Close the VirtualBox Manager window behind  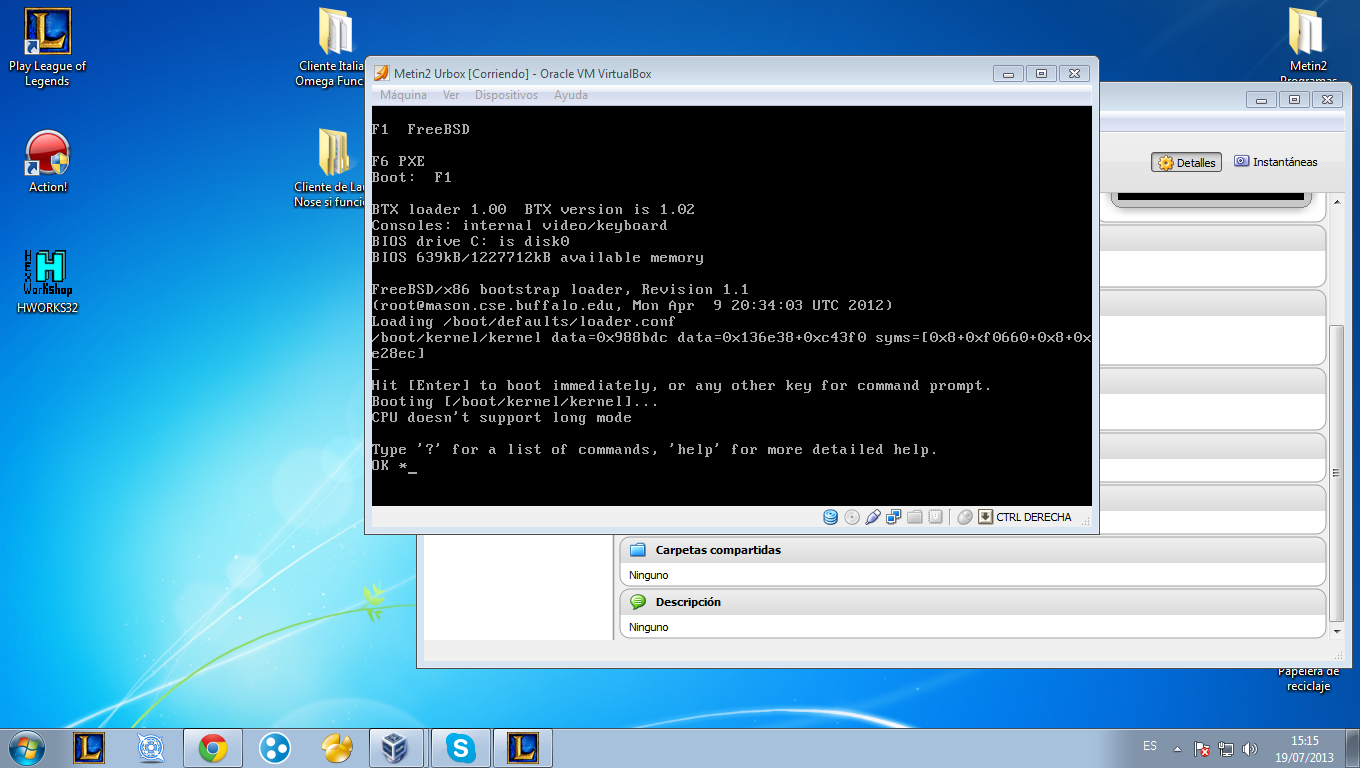(x=1328, y=99)
